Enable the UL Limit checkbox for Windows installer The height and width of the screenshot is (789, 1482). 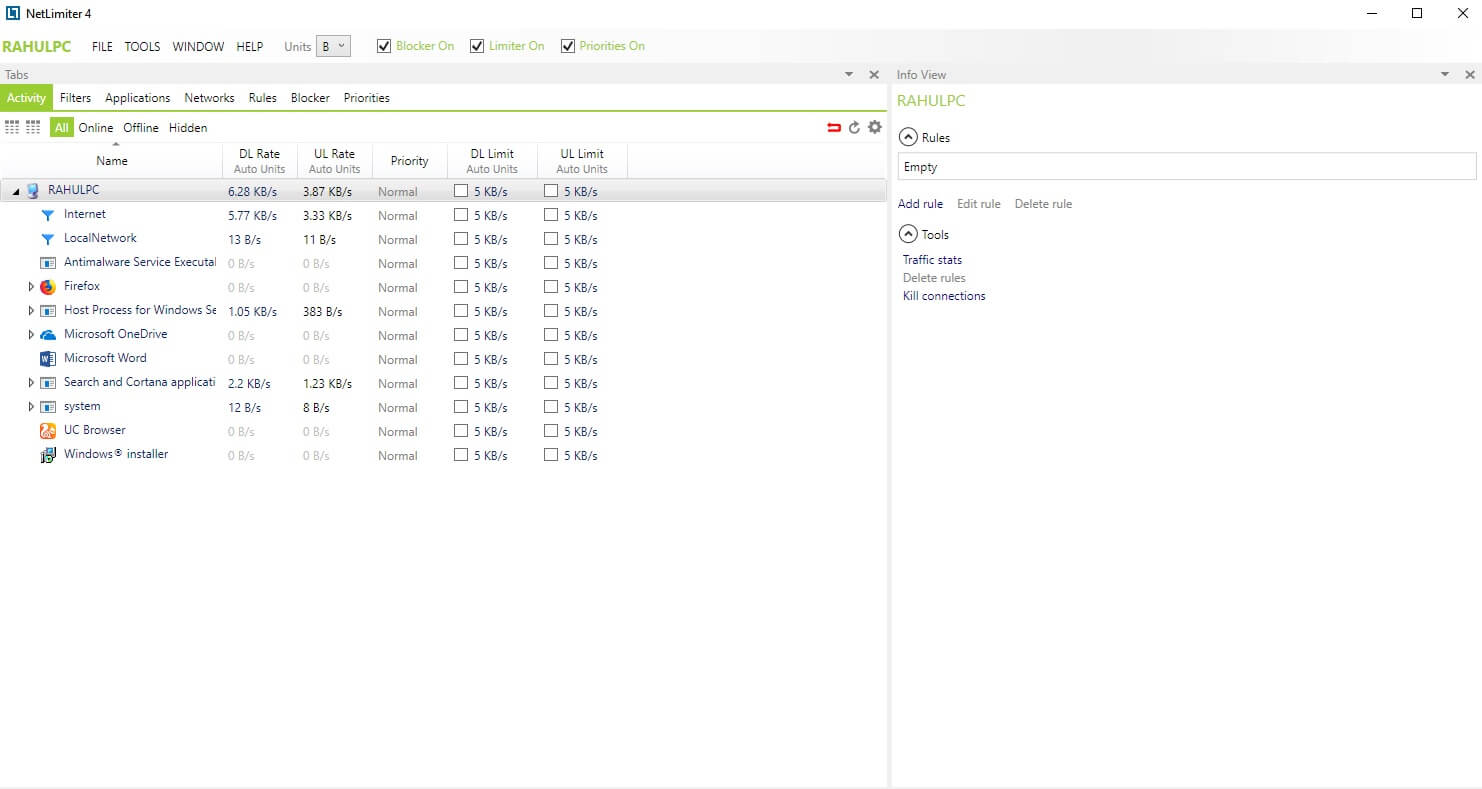pos(551,454)
